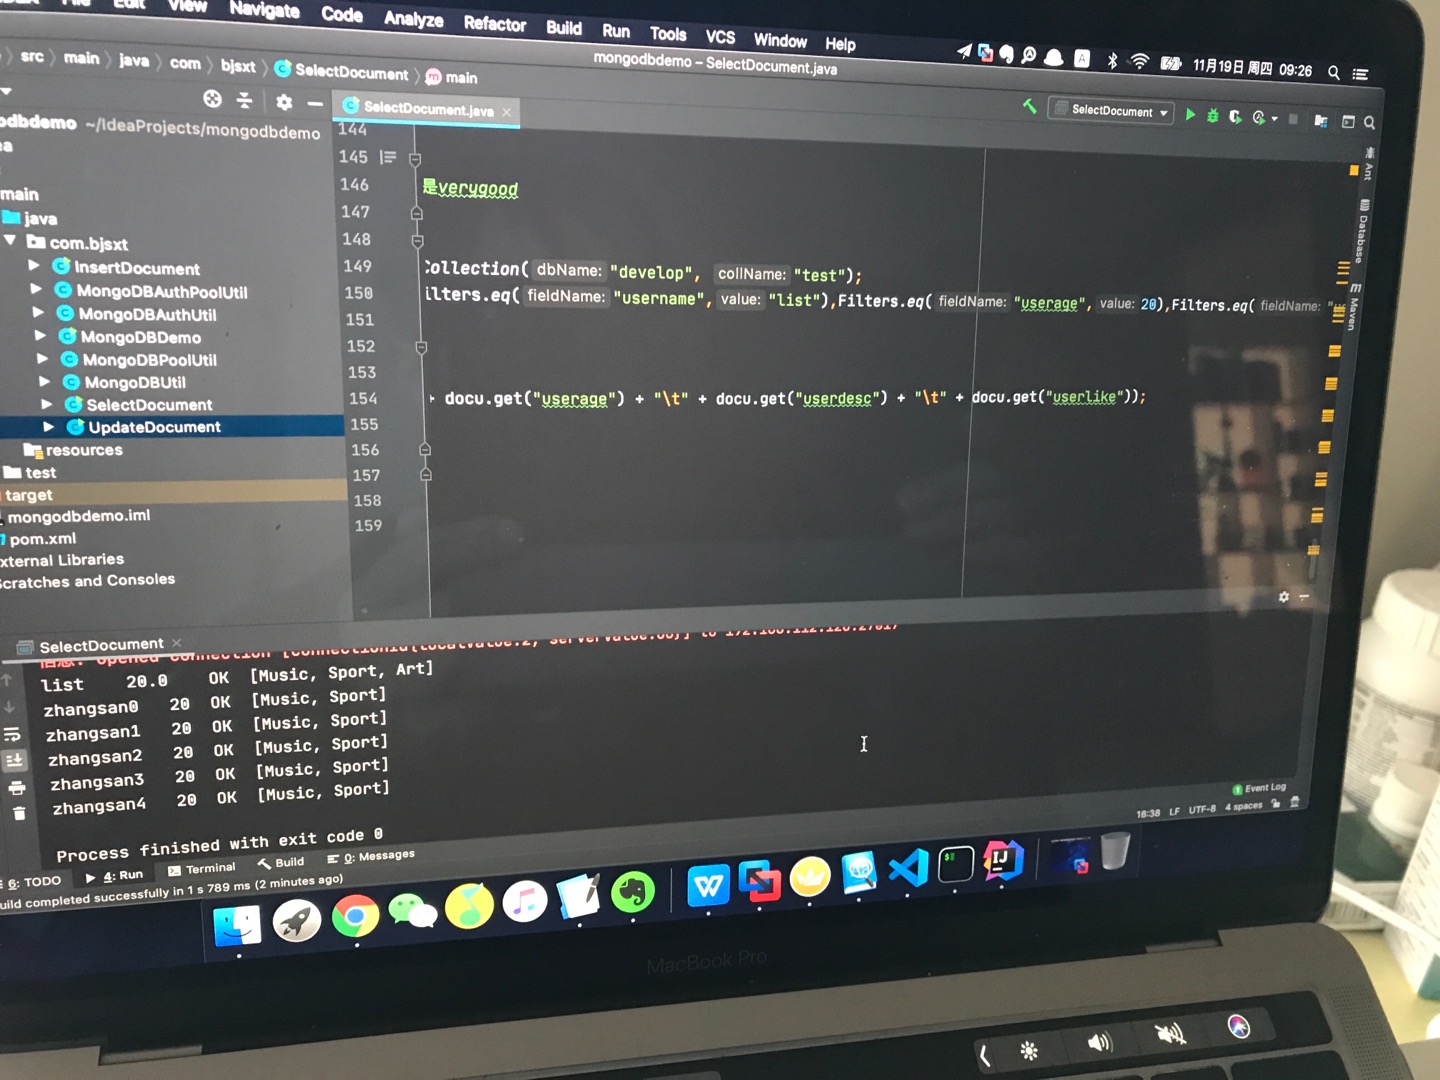Open Finder from the Dock
Viewport: 1440px width, 1080px height.
coord(237,925)
